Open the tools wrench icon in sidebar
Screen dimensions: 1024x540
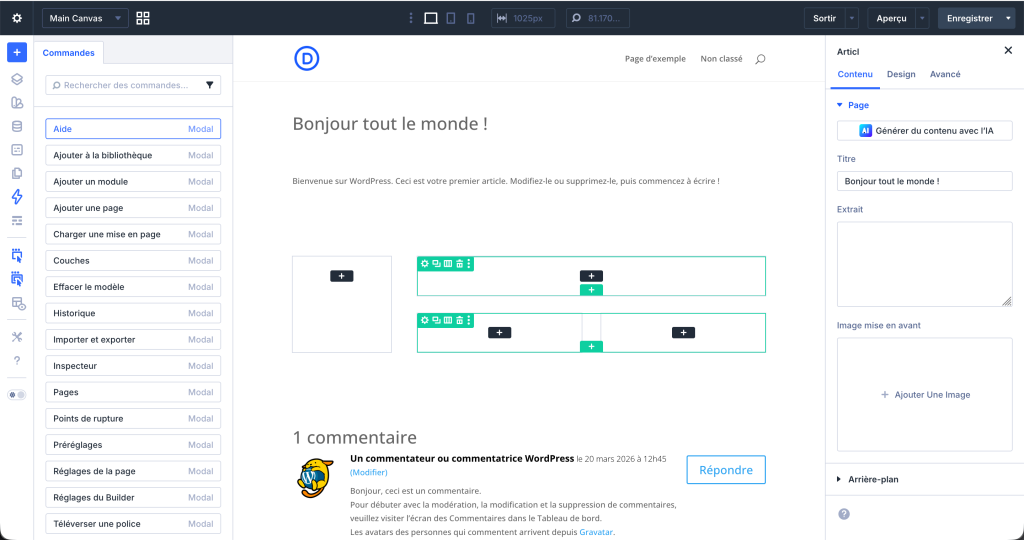coord(17,337)
